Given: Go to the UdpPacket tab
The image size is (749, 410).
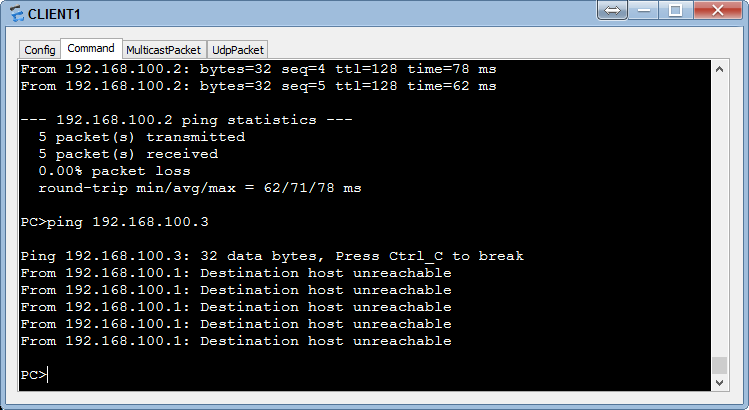Looking at the screenshot, I should [238, 50].
